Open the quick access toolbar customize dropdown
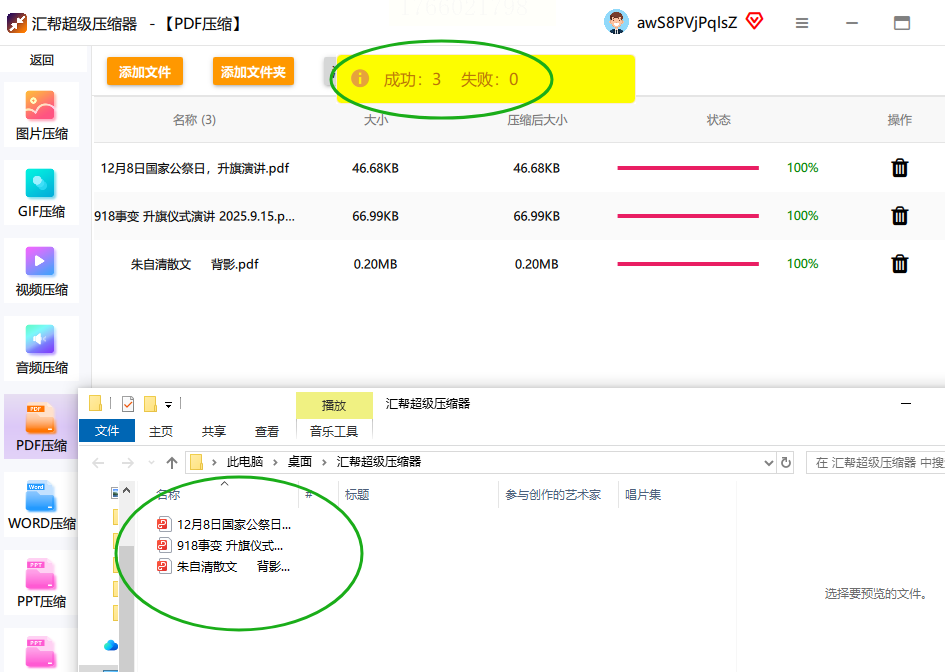Image resolution: width=945 pixels, height=672 pixels. [x=169, y=404]
